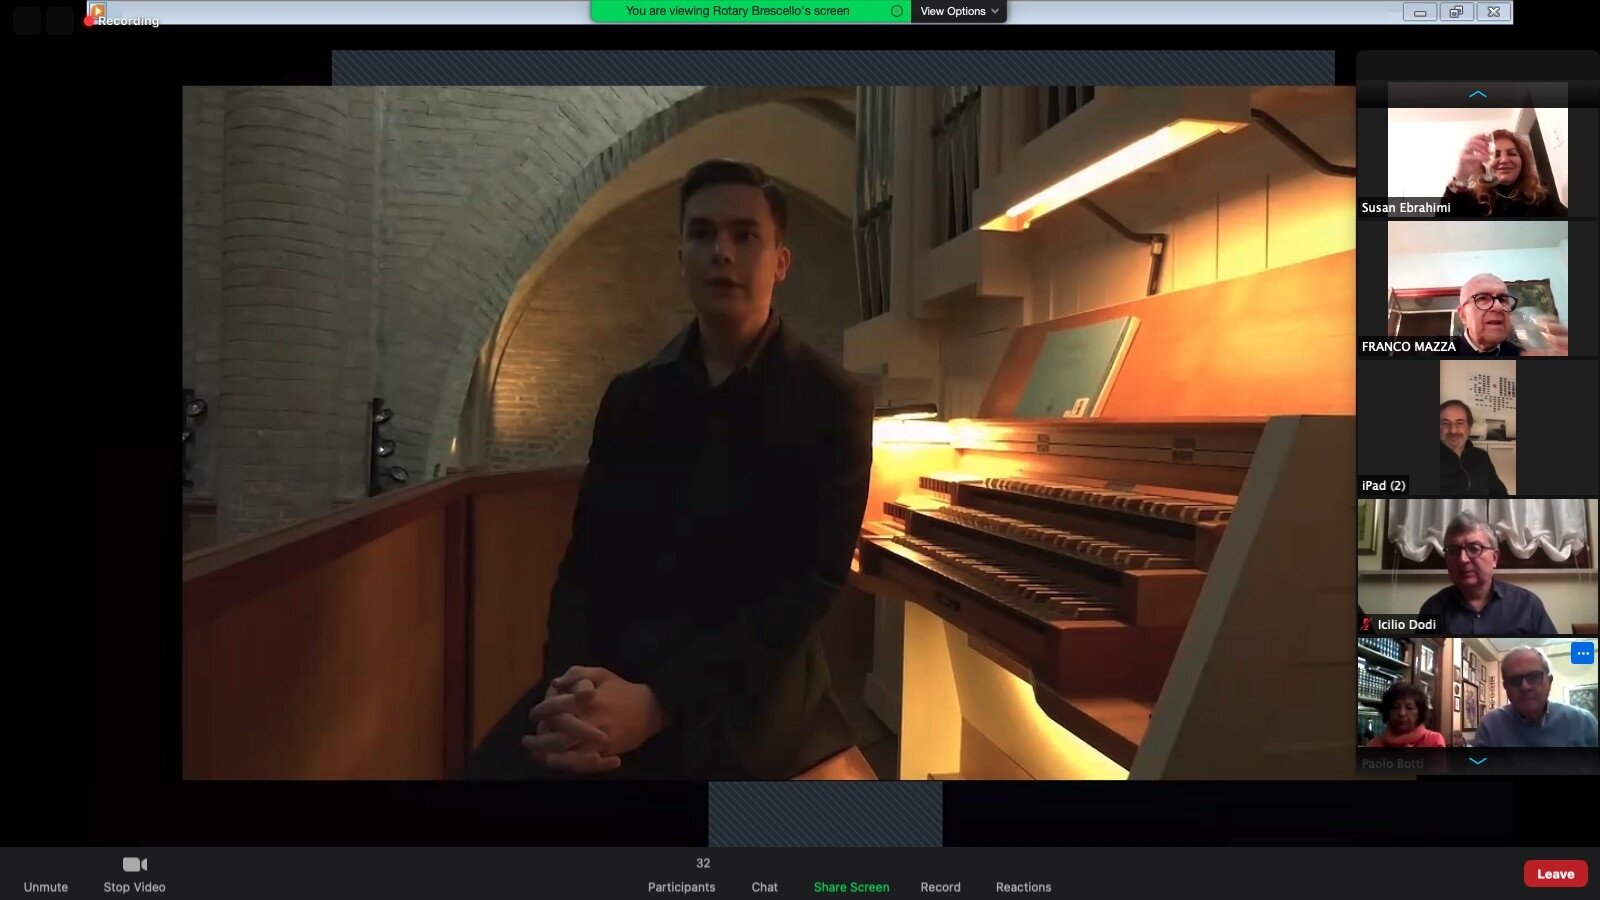Show previous participants with the up chevron
The image size is (1600, 900).
pyautogui.click(x=1477, y=94)
